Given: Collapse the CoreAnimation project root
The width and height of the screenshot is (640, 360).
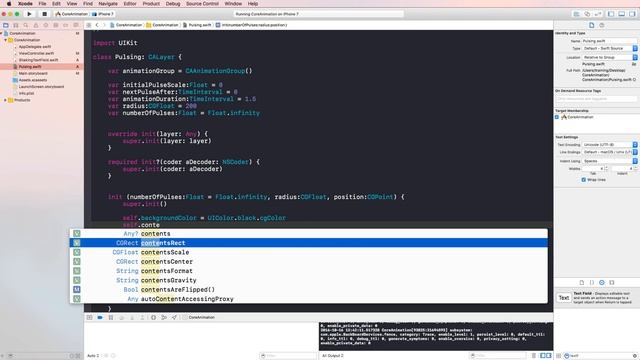Looking at the screenshot, I should point(2,33).
